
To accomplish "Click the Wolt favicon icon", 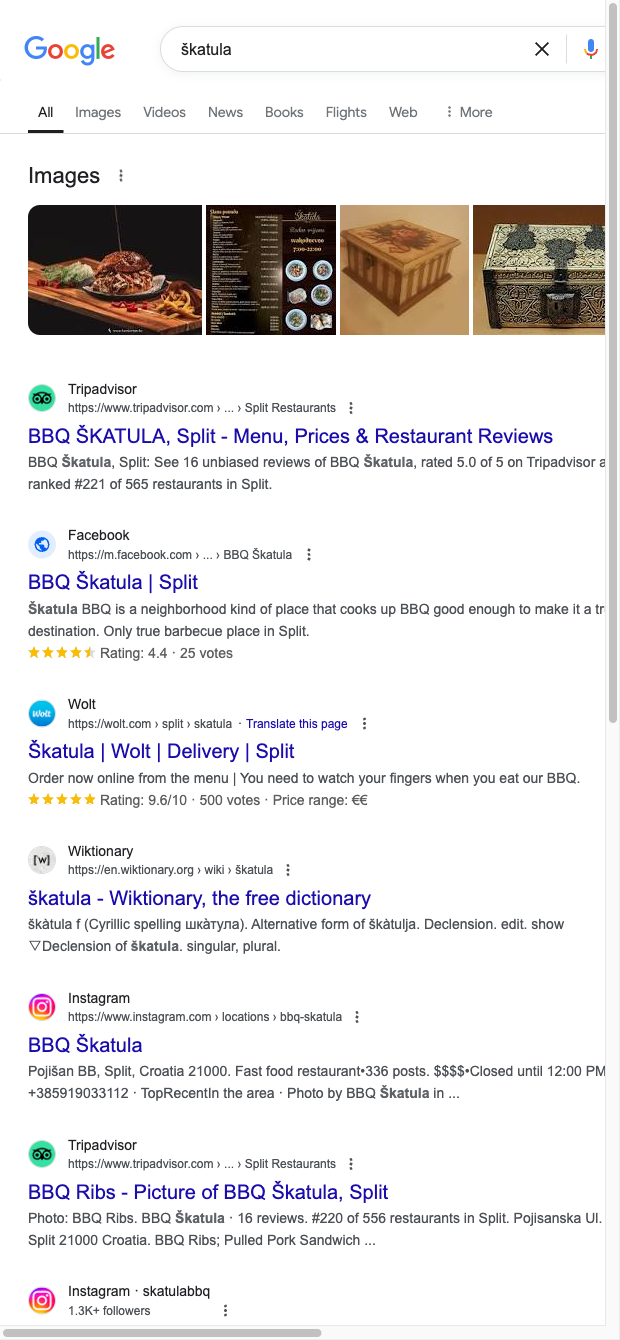I will [42, 714].
